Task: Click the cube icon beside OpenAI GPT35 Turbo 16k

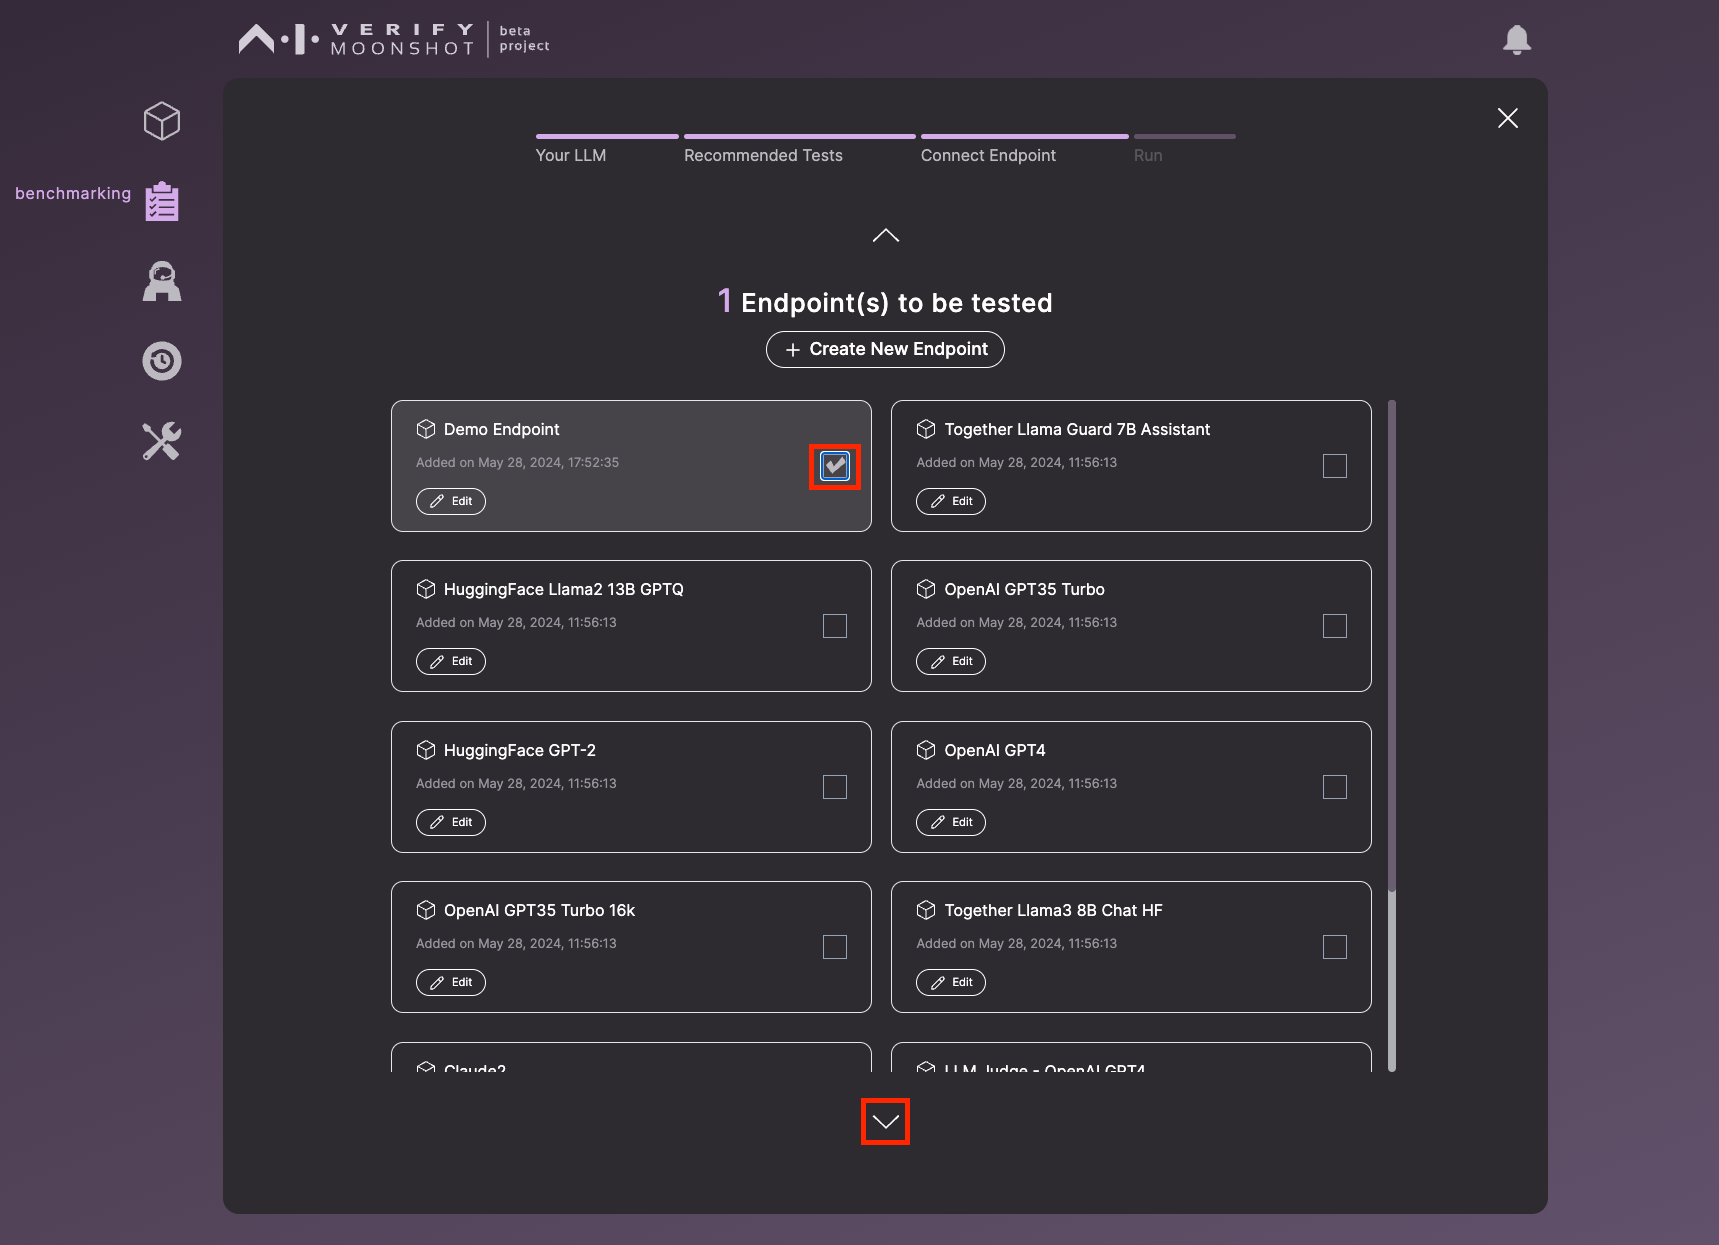Action: (x=426, y=910)
